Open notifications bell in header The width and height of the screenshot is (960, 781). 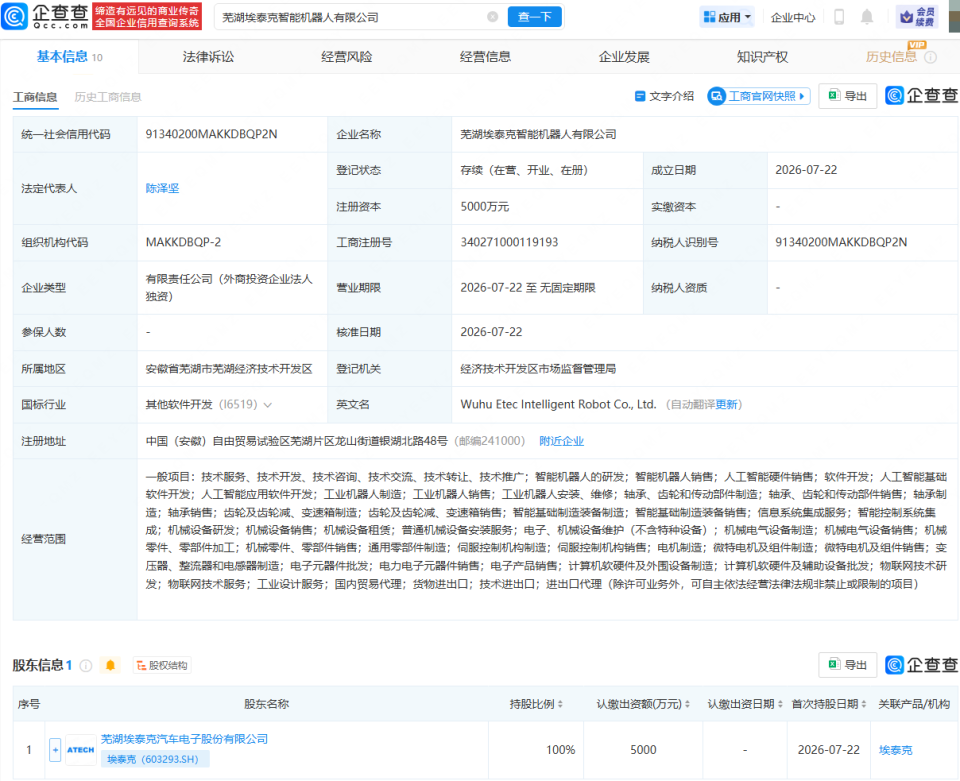coord(867,17)
